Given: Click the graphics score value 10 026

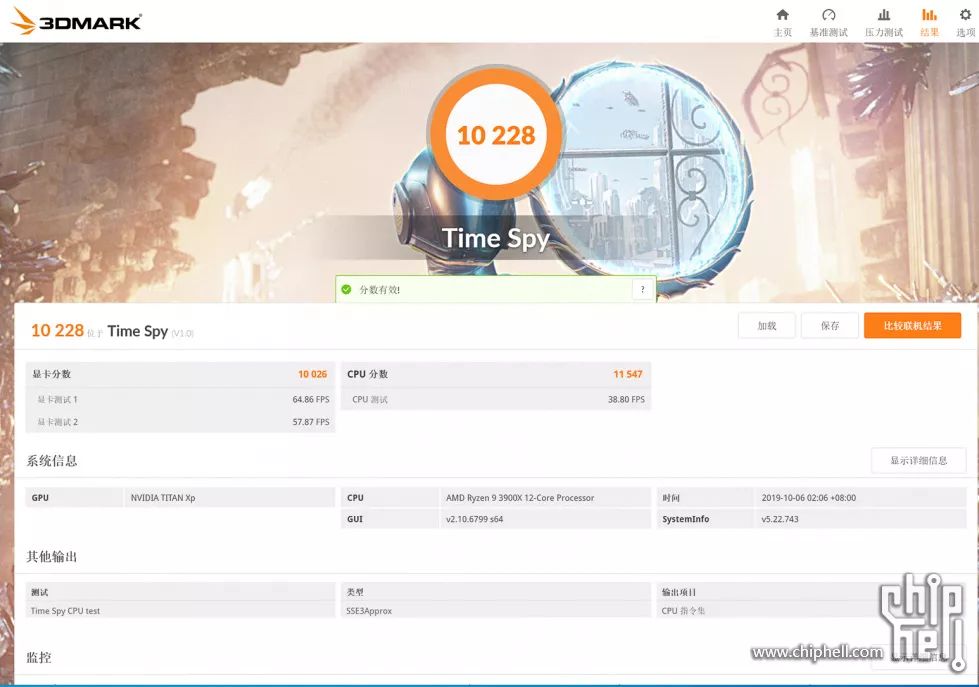Looking at the screenshot, I should (312, 374).
